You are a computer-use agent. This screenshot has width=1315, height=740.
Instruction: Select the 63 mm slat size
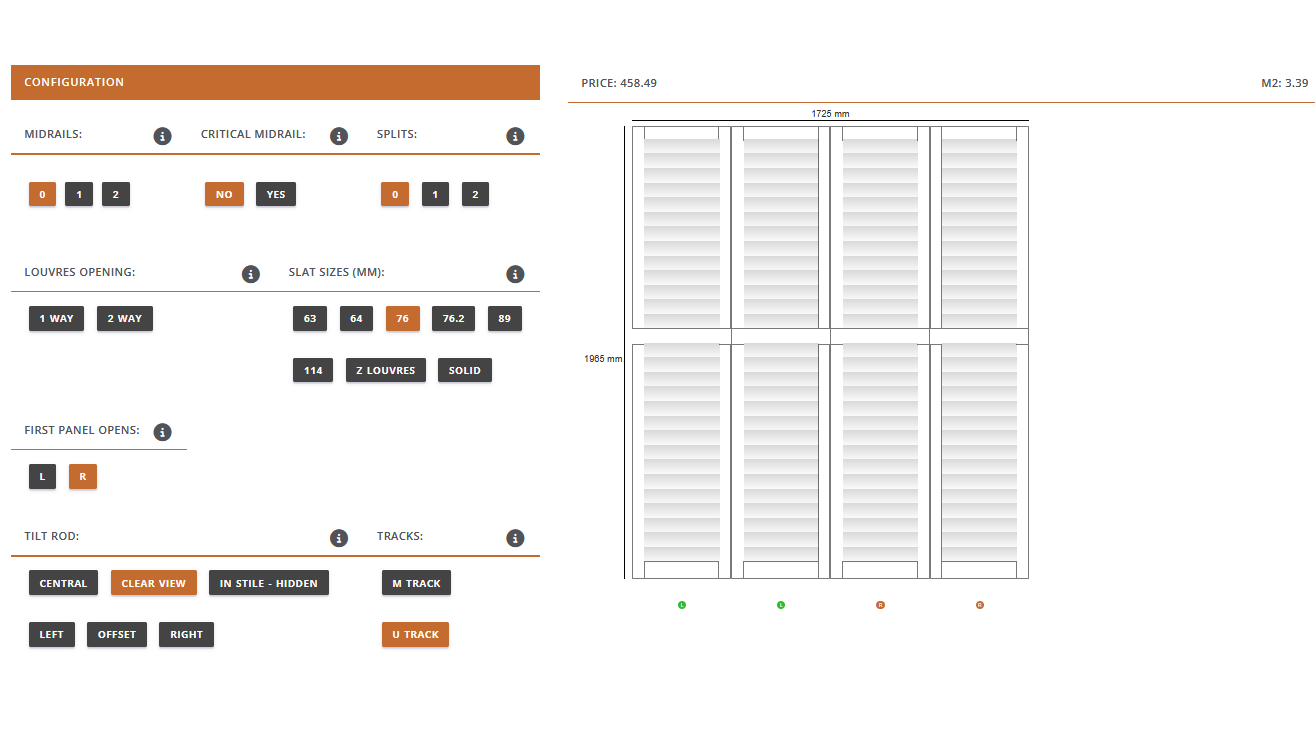pos(310,319)
